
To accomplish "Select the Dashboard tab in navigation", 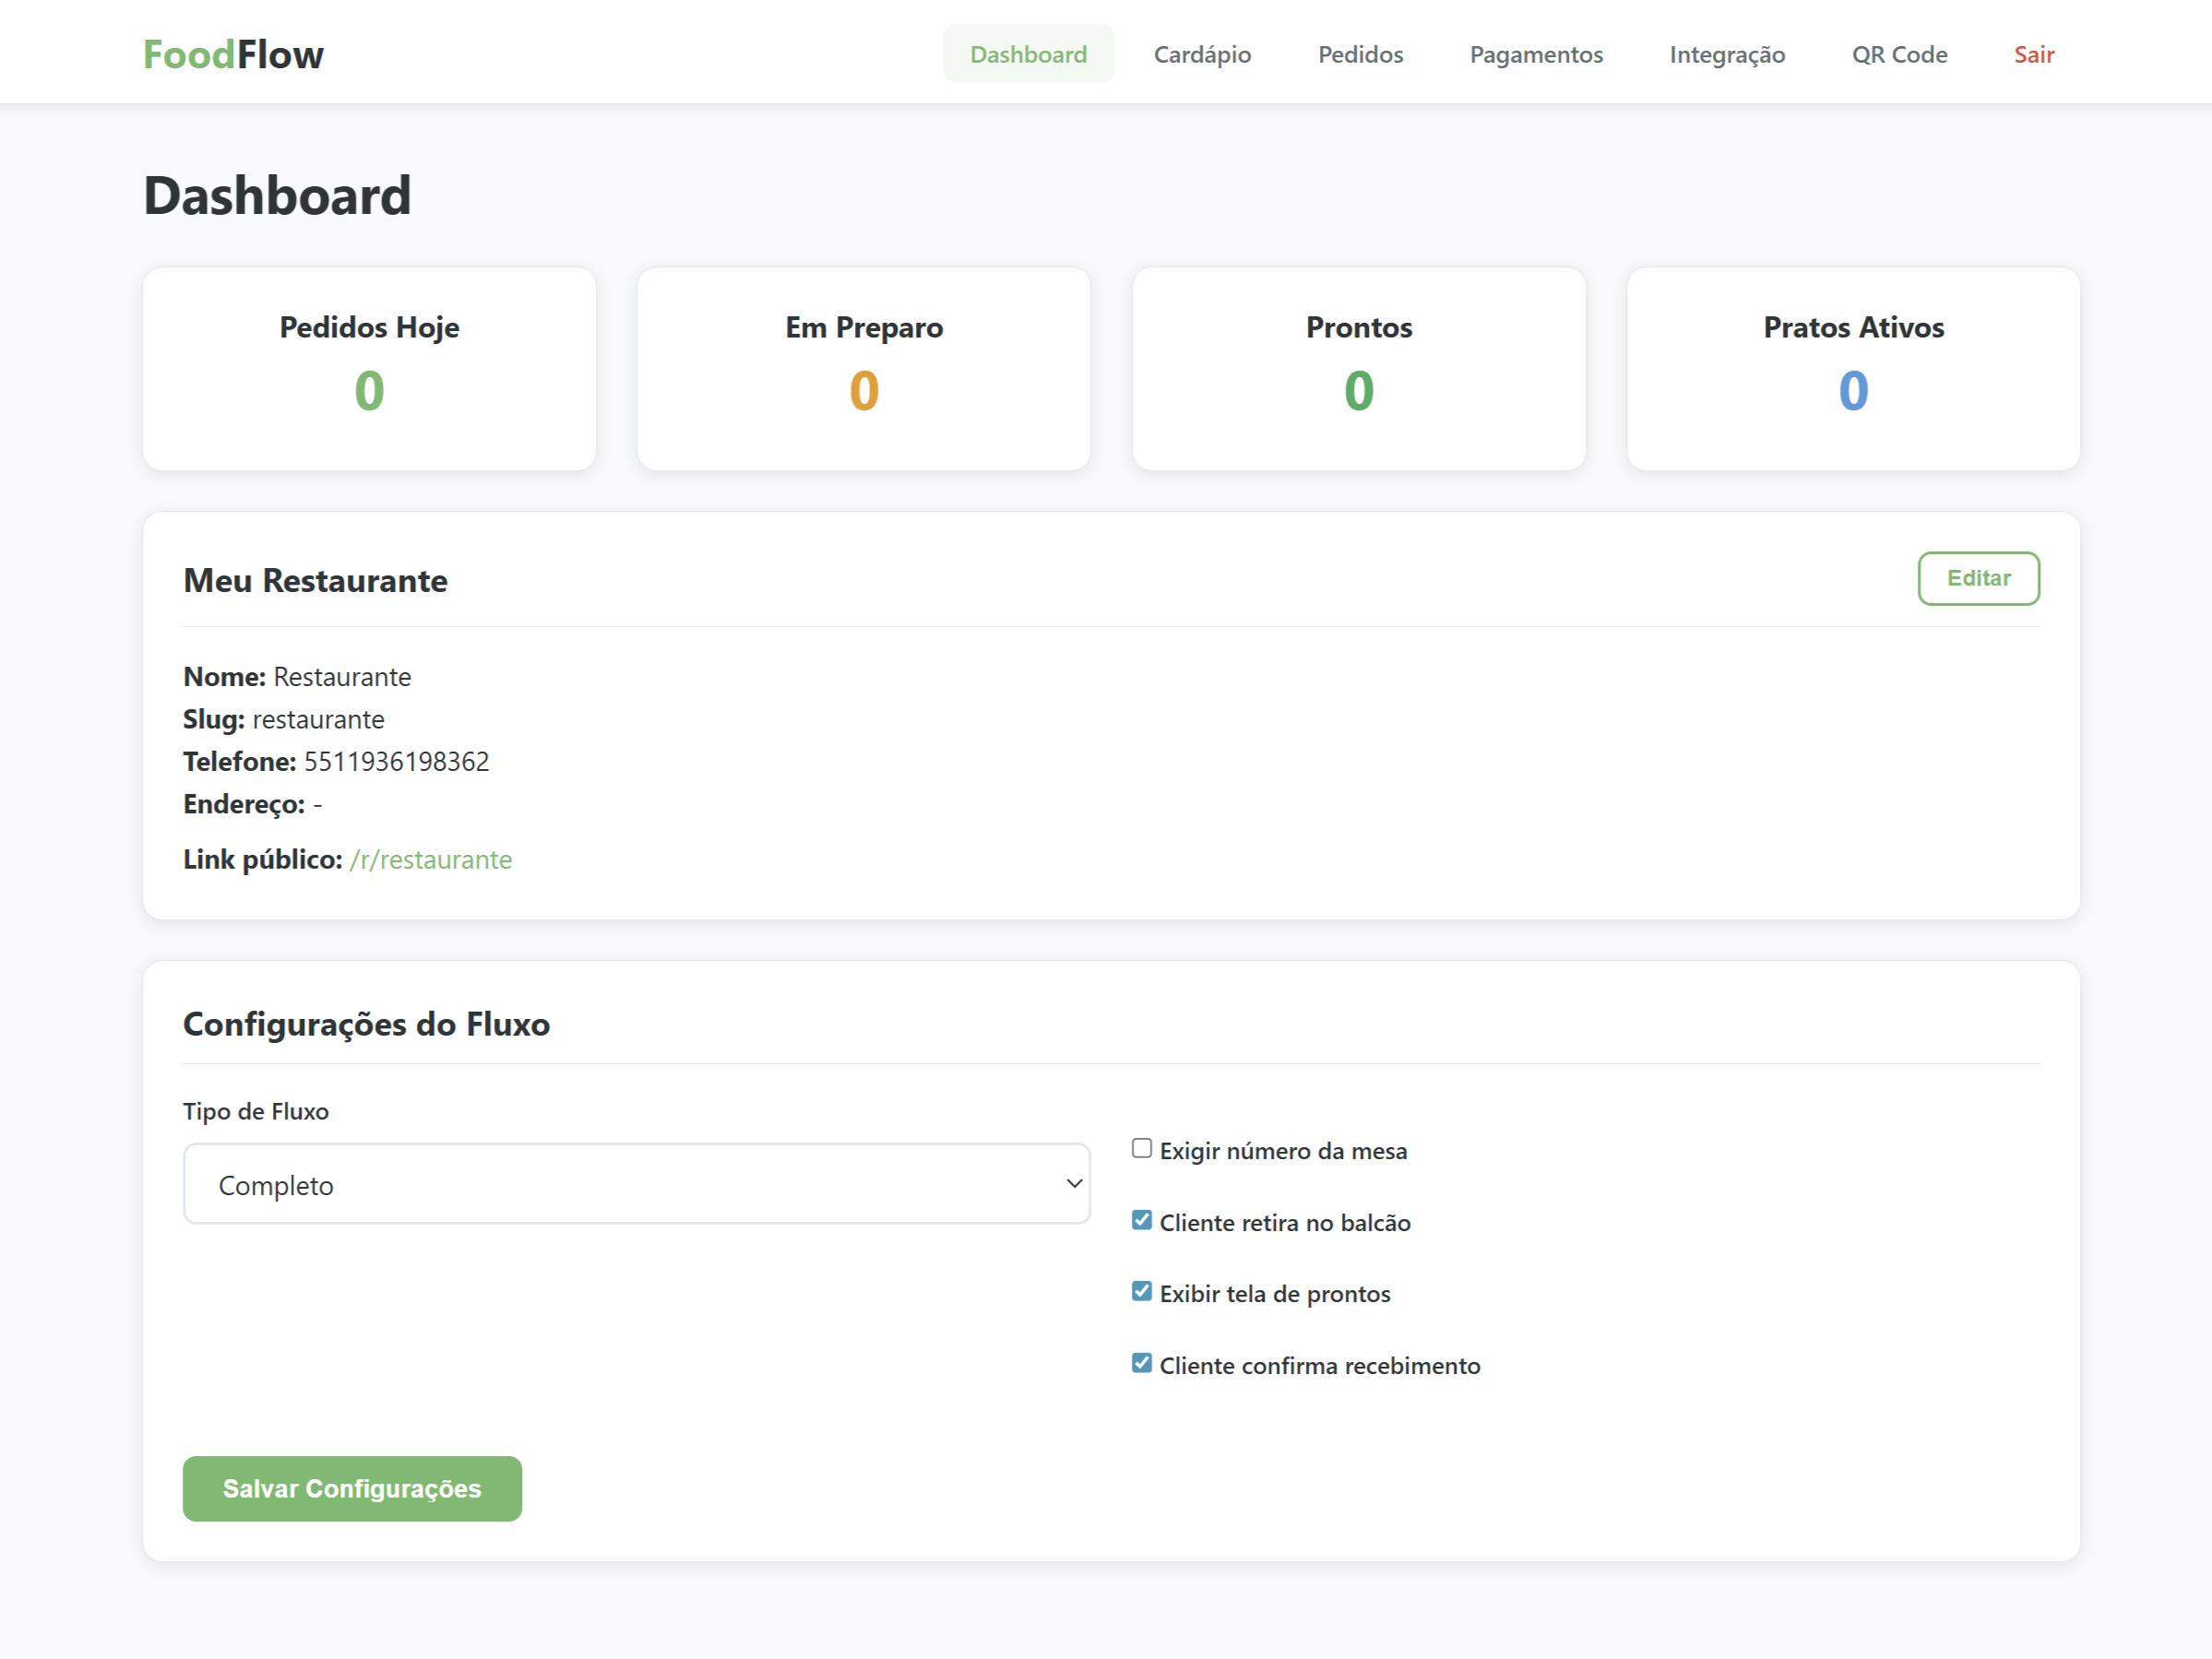I will [x=1028, y=55].
